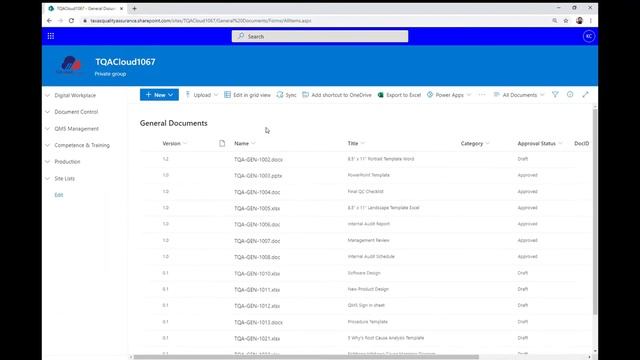
Task: Open file TQA-GEN-1011.xlsx
Action: (x=257, y=290)
